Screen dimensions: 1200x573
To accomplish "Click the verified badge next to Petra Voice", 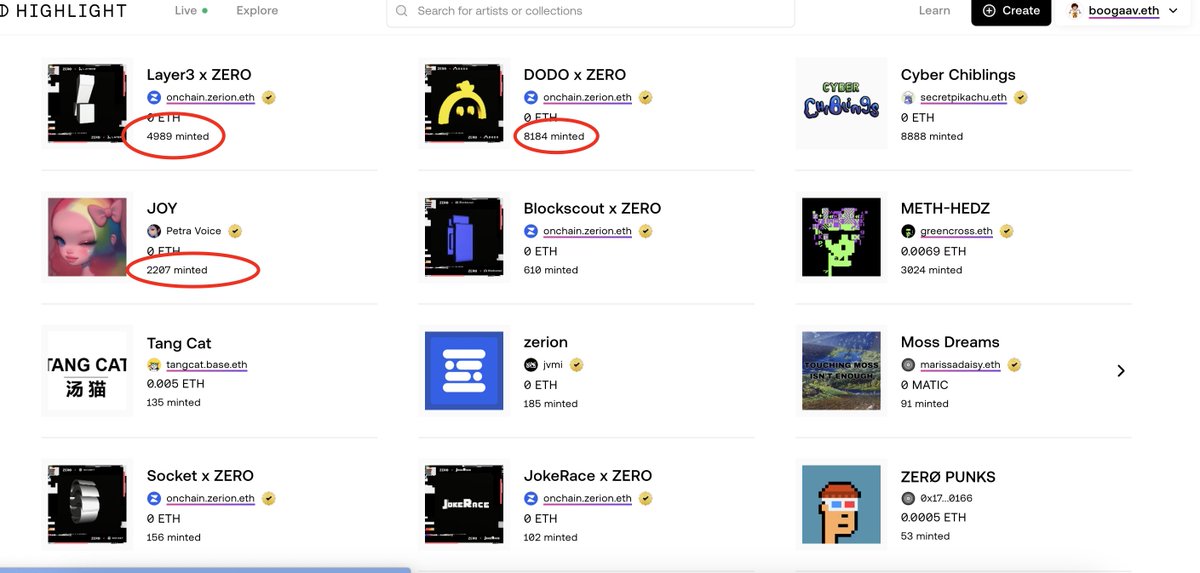I will click(235, 231).
